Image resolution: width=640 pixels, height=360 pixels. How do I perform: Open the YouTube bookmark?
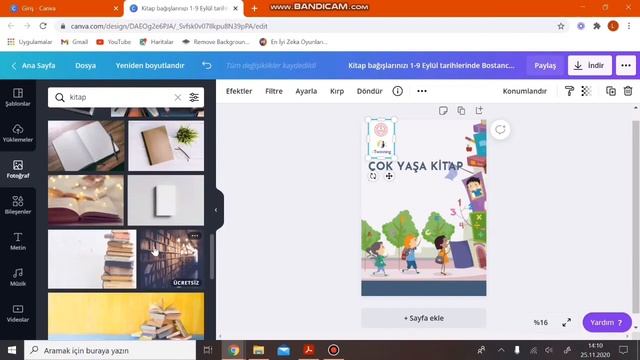point(114,42)
